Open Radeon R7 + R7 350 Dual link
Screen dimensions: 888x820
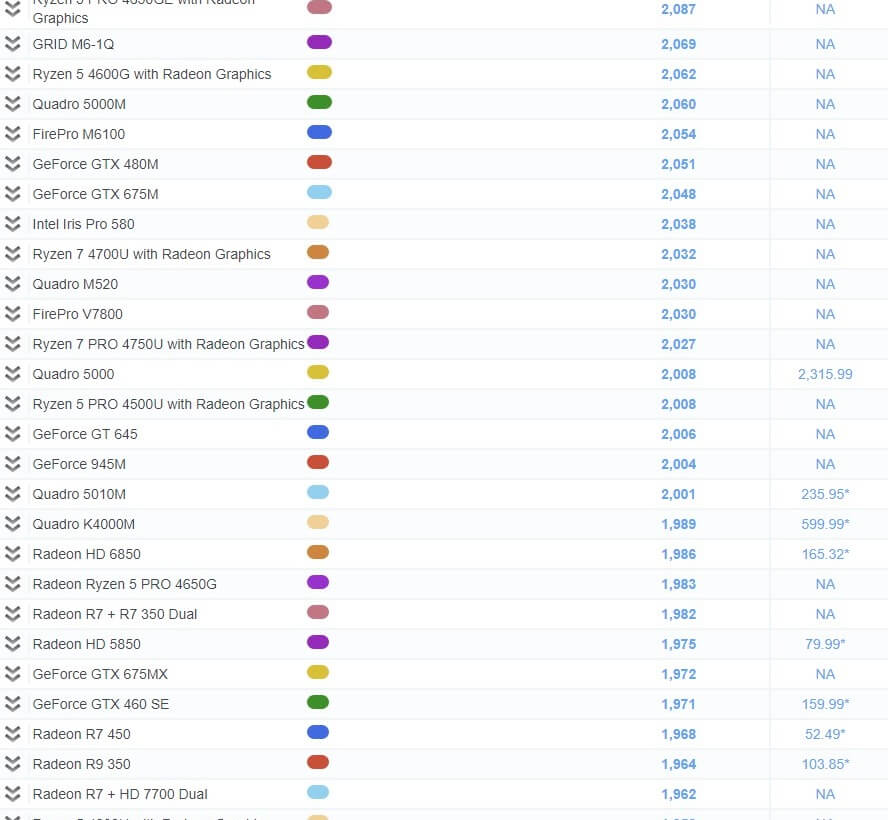[115, 614]
